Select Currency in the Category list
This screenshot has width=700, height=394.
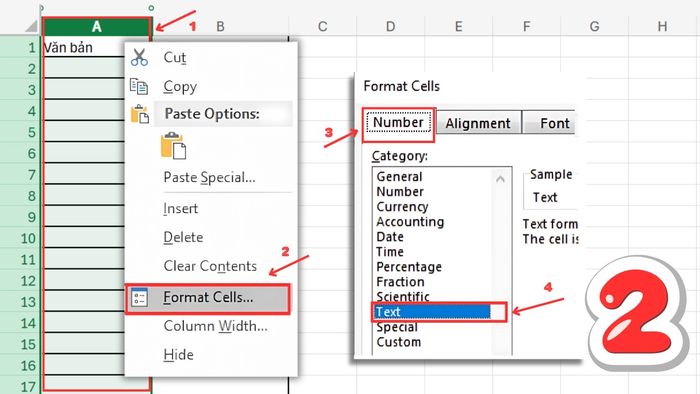pyautogui.click(x=402, y=207)
